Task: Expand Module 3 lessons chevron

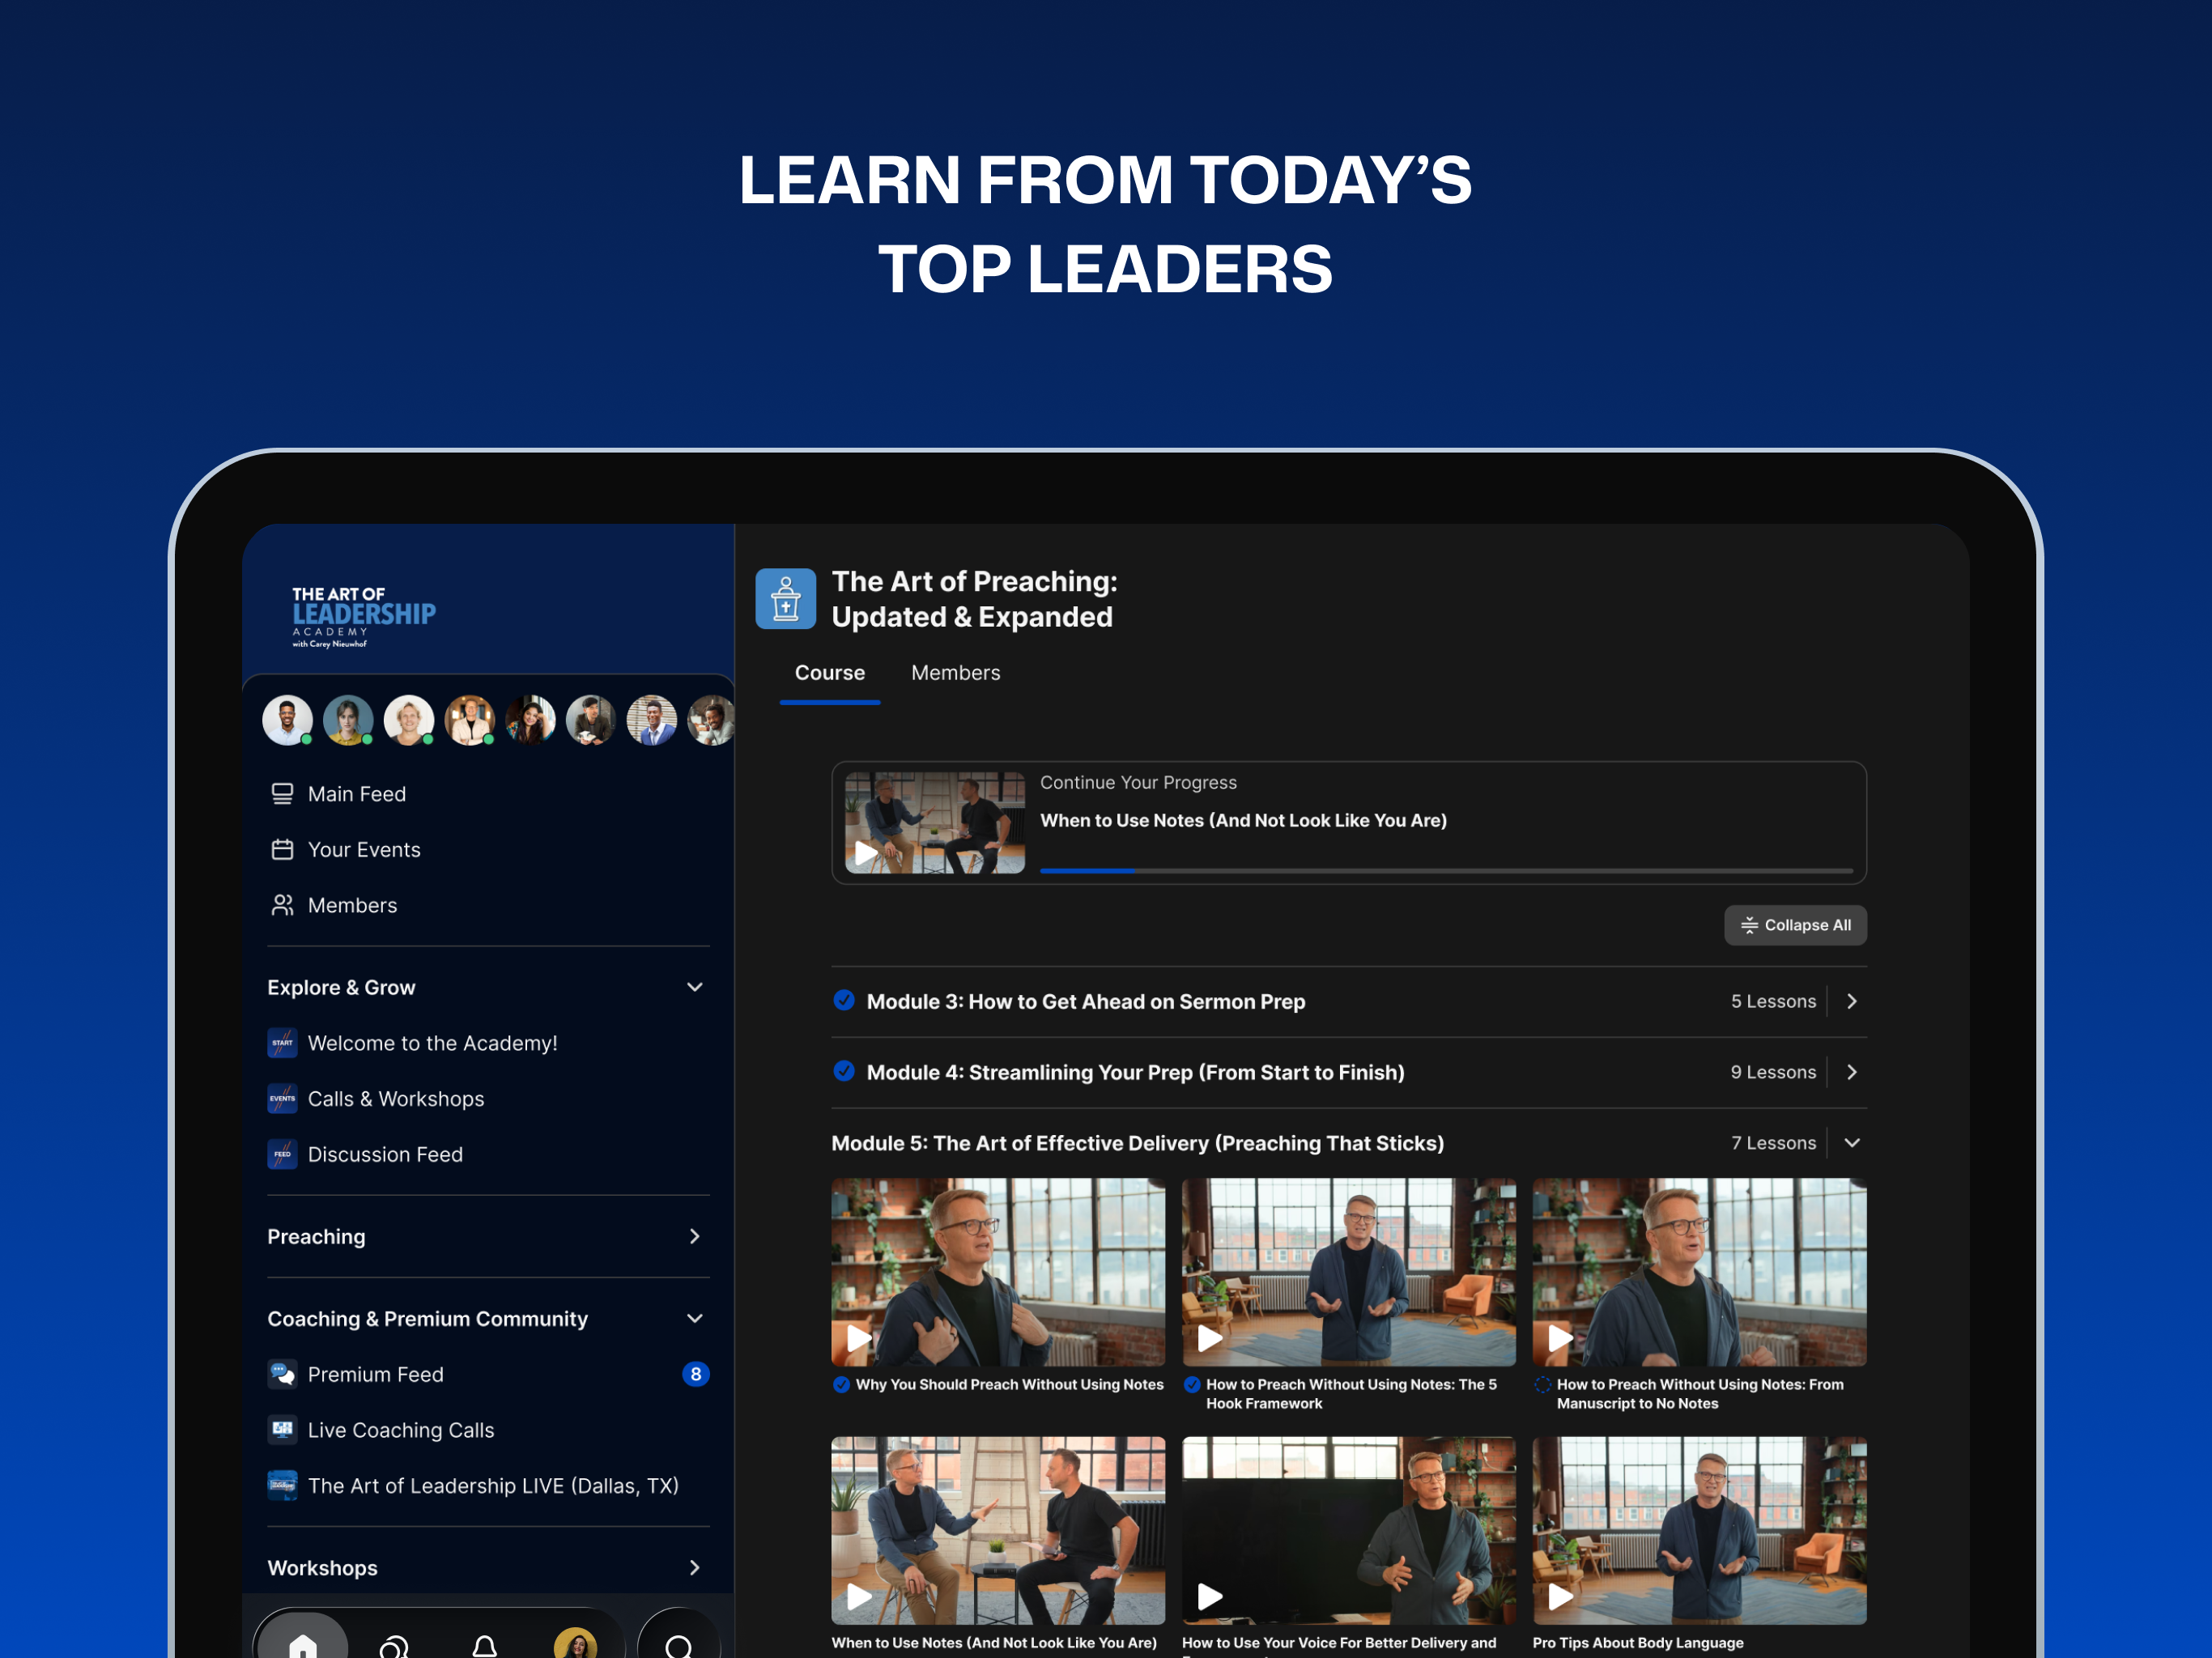Action: (1852, 1001)
